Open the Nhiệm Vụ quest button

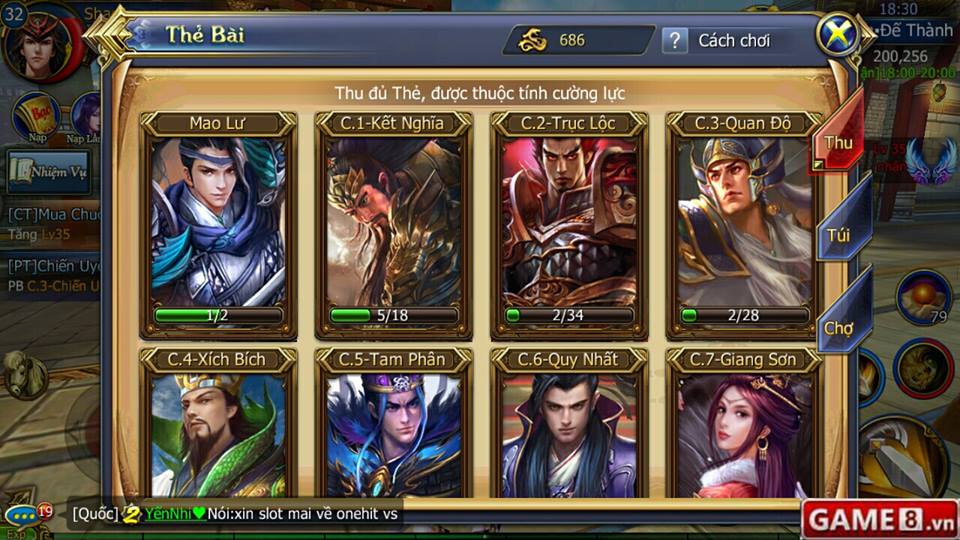point(49,171)
